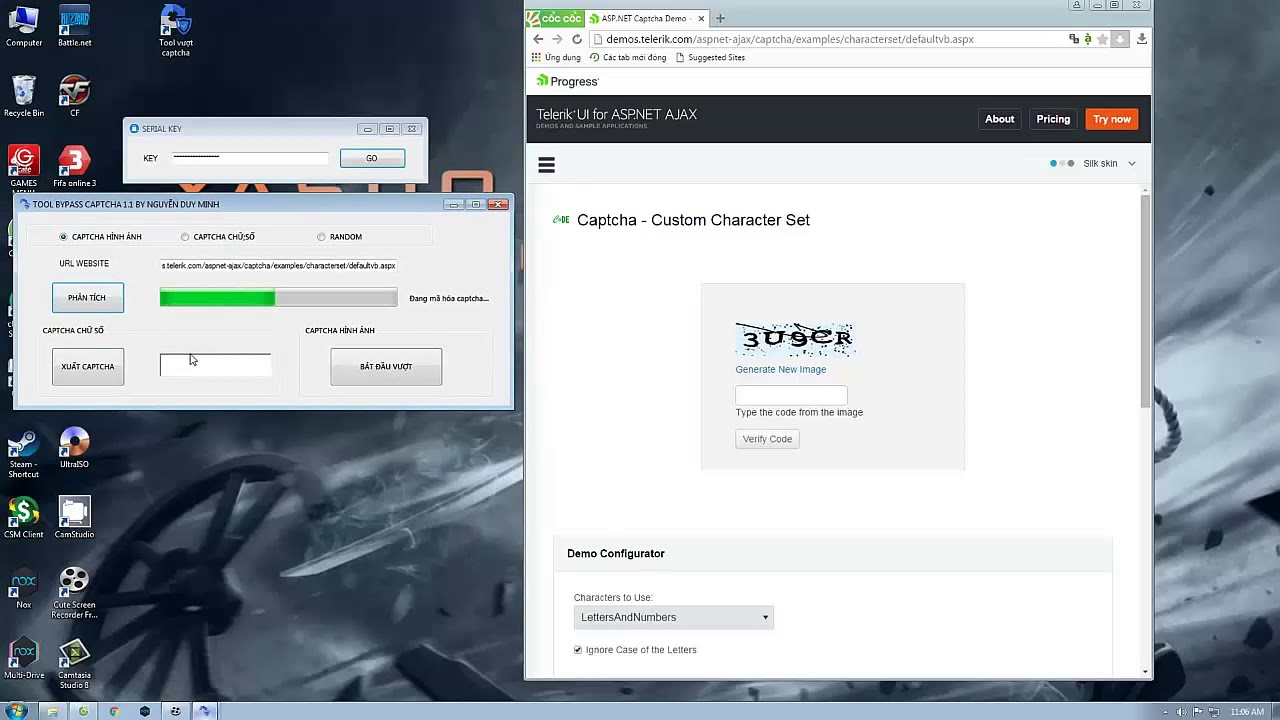Click the KEY input field
The height and width of the screenshot is (720, 1280).
(250, 158)
